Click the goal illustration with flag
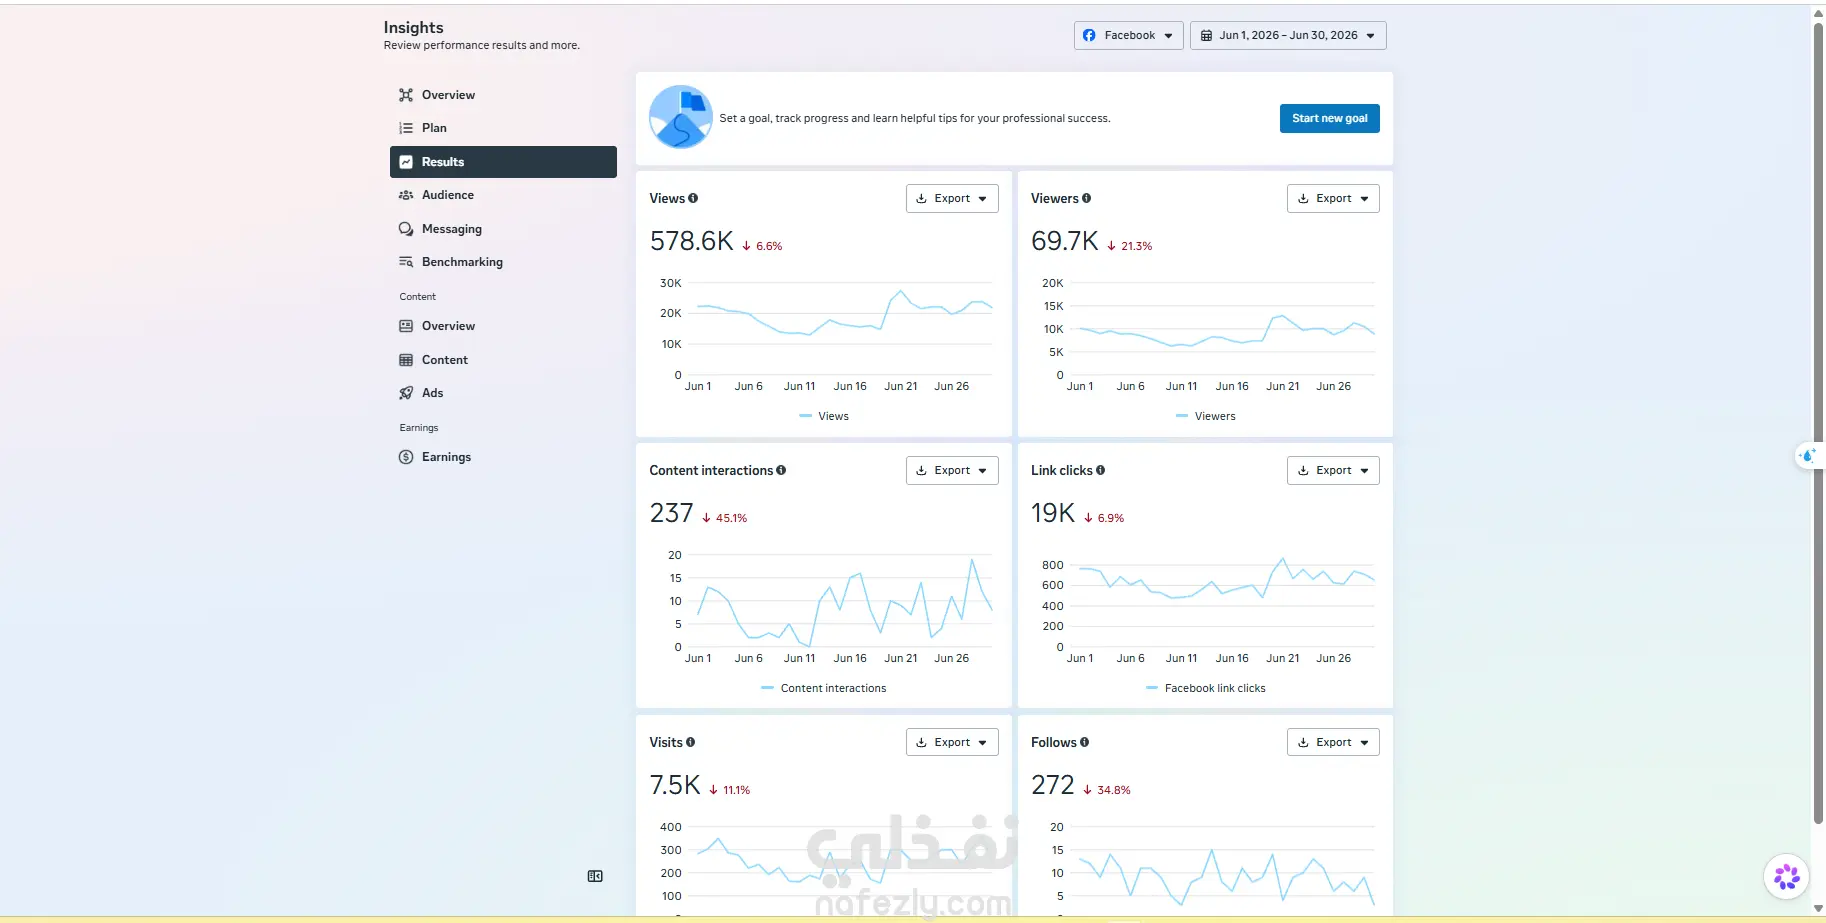The image size is (1826, 923). 681,117
